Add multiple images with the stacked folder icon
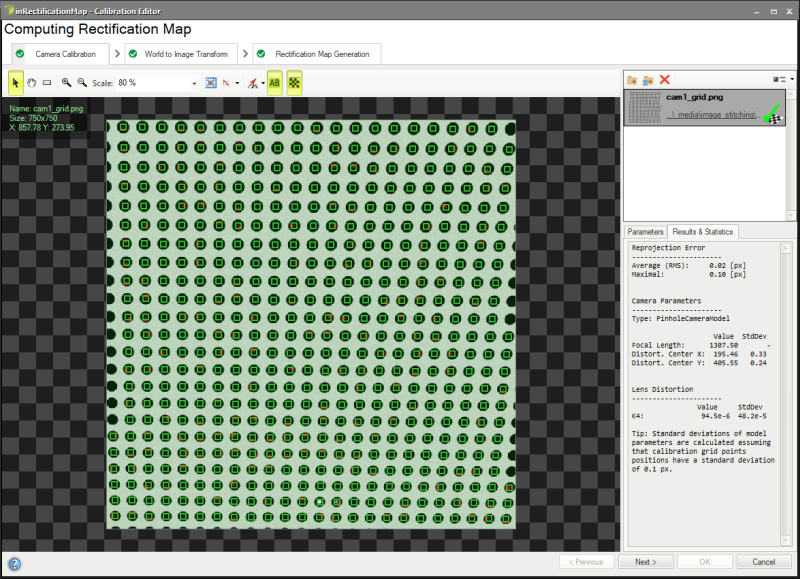The width and height of the screenshot is (800, 579). (x=648, y=80)
